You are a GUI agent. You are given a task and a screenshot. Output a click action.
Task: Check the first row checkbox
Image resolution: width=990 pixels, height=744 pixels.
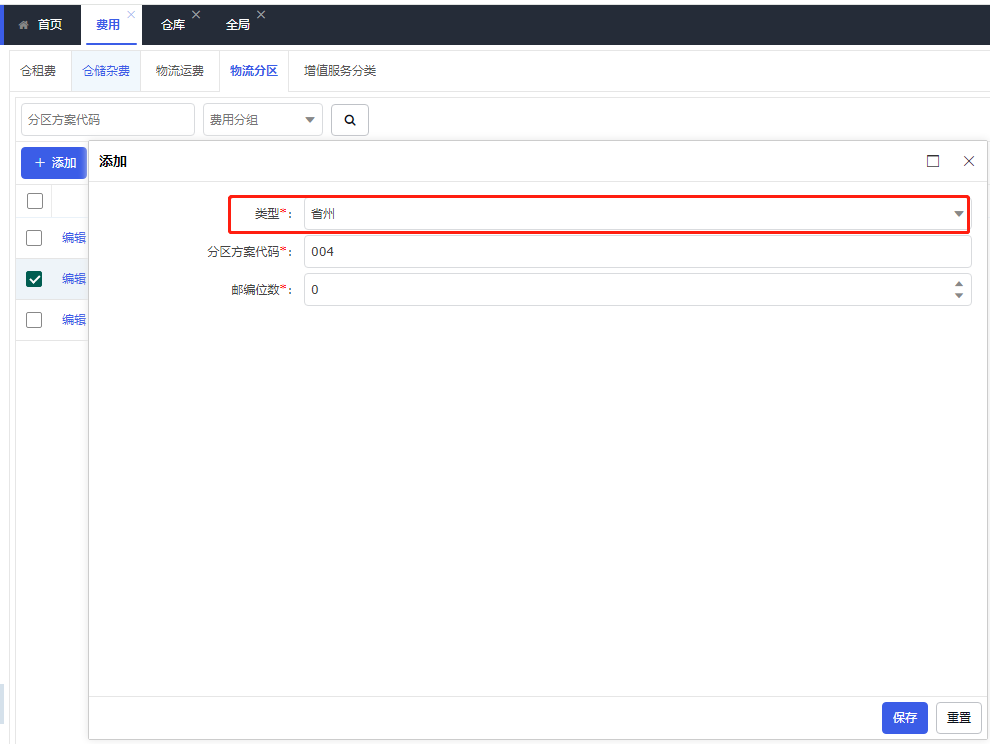coord(34,238)
